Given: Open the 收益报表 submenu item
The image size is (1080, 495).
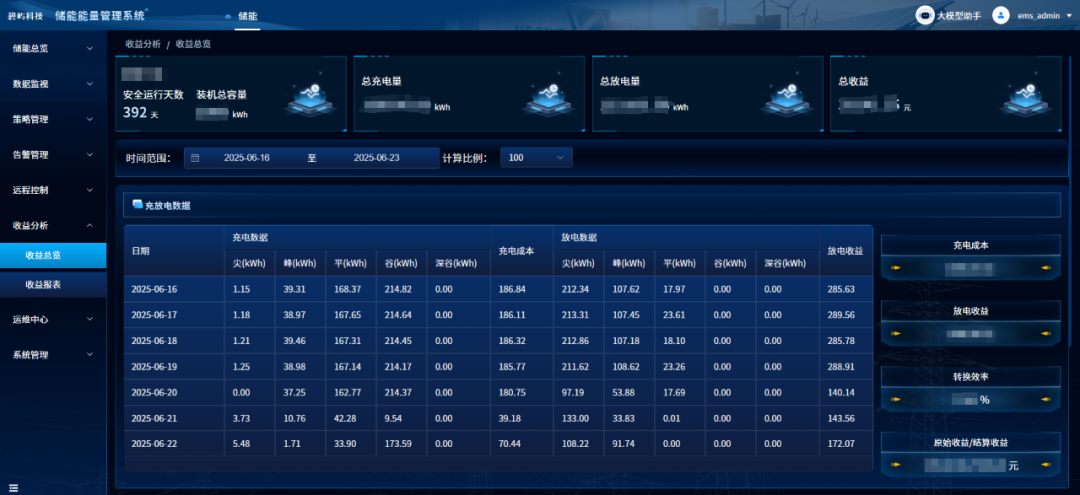Looking at the screenshot, I should (53, 284).
